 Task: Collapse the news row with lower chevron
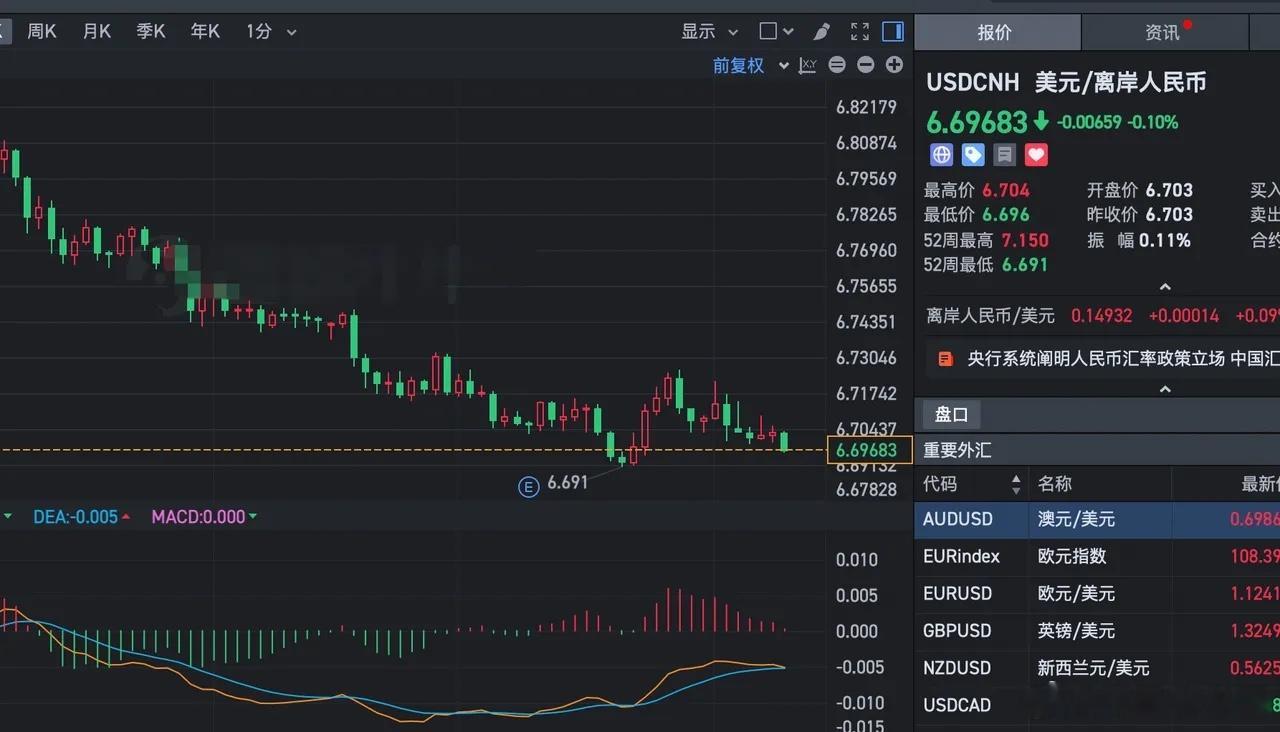(x=1164, y=389)
